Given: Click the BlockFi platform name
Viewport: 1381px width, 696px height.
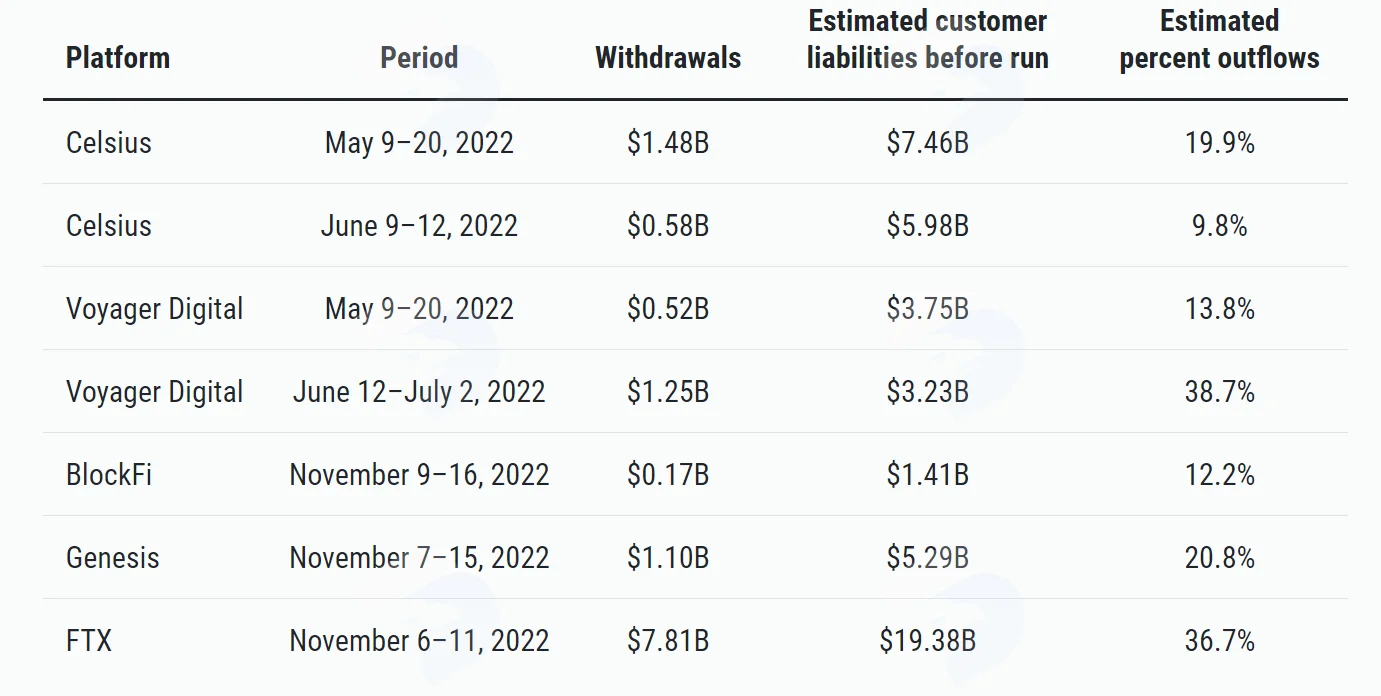Looking at the screenshot, I should [109, 474].
